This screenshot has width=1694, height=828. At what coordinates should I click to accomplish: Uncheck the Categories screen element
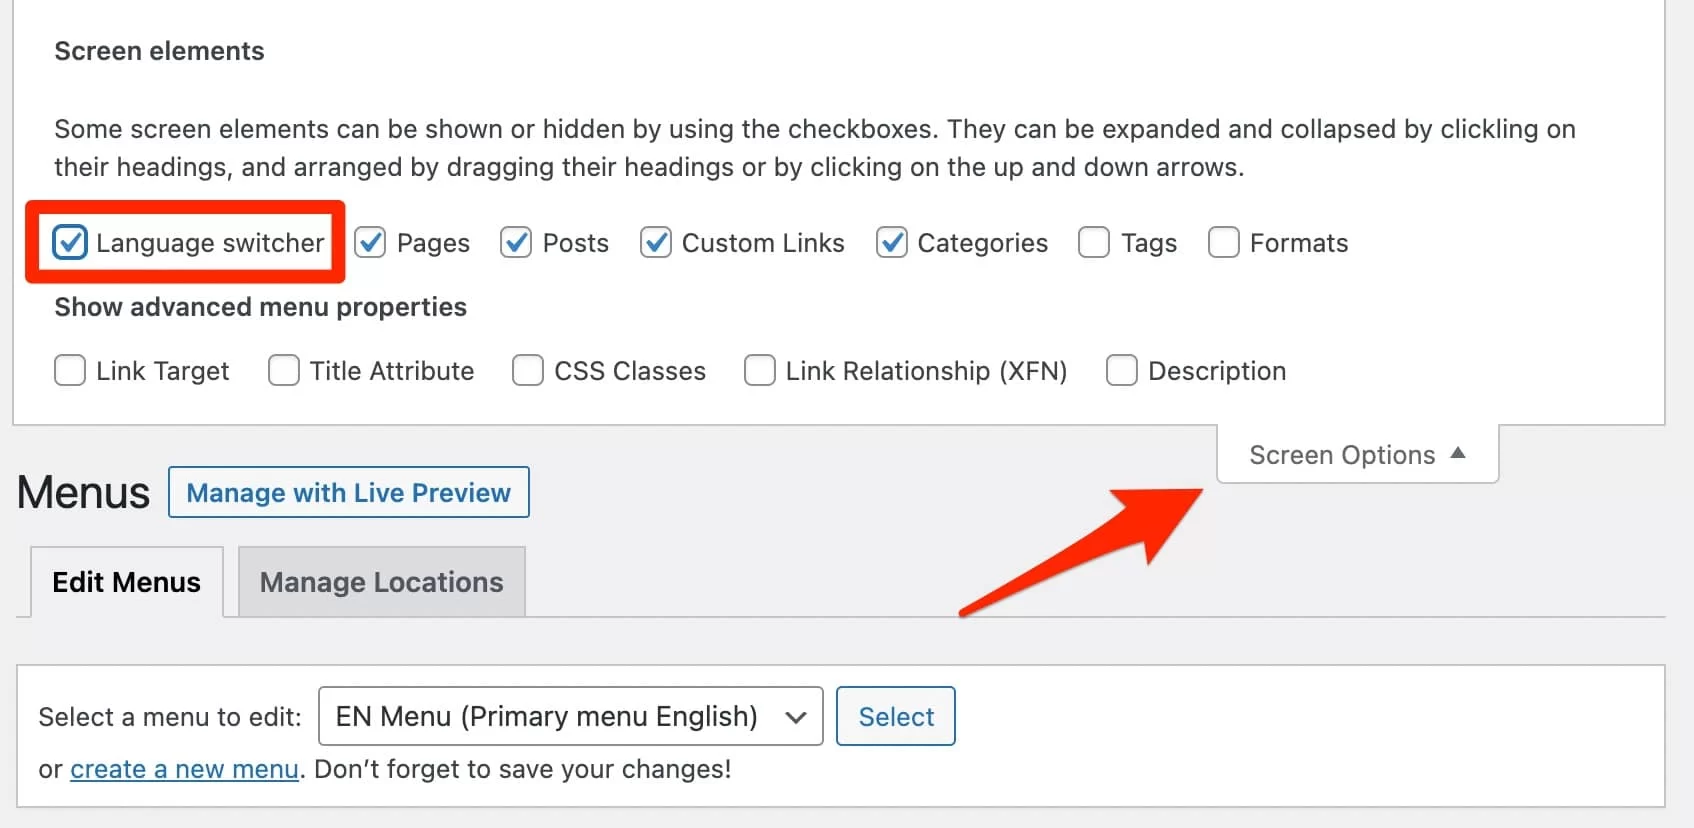pyautogui.click(x=892, y=242)
